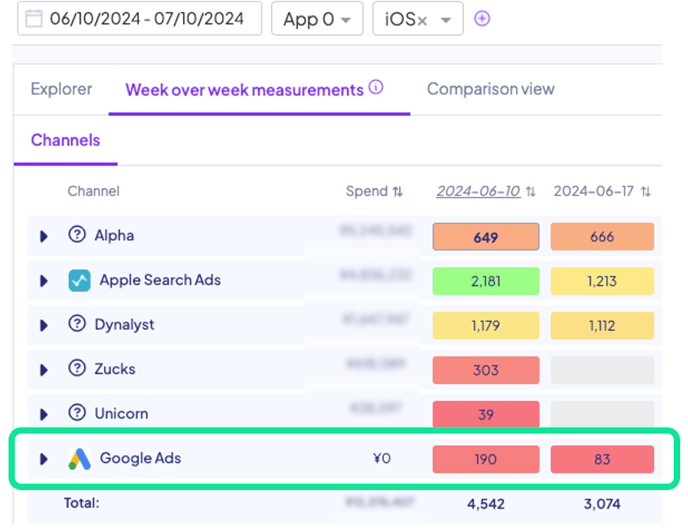Click the question mark icon beside Zucks
This screenshot has height=529, width=688.
[77, 369]
